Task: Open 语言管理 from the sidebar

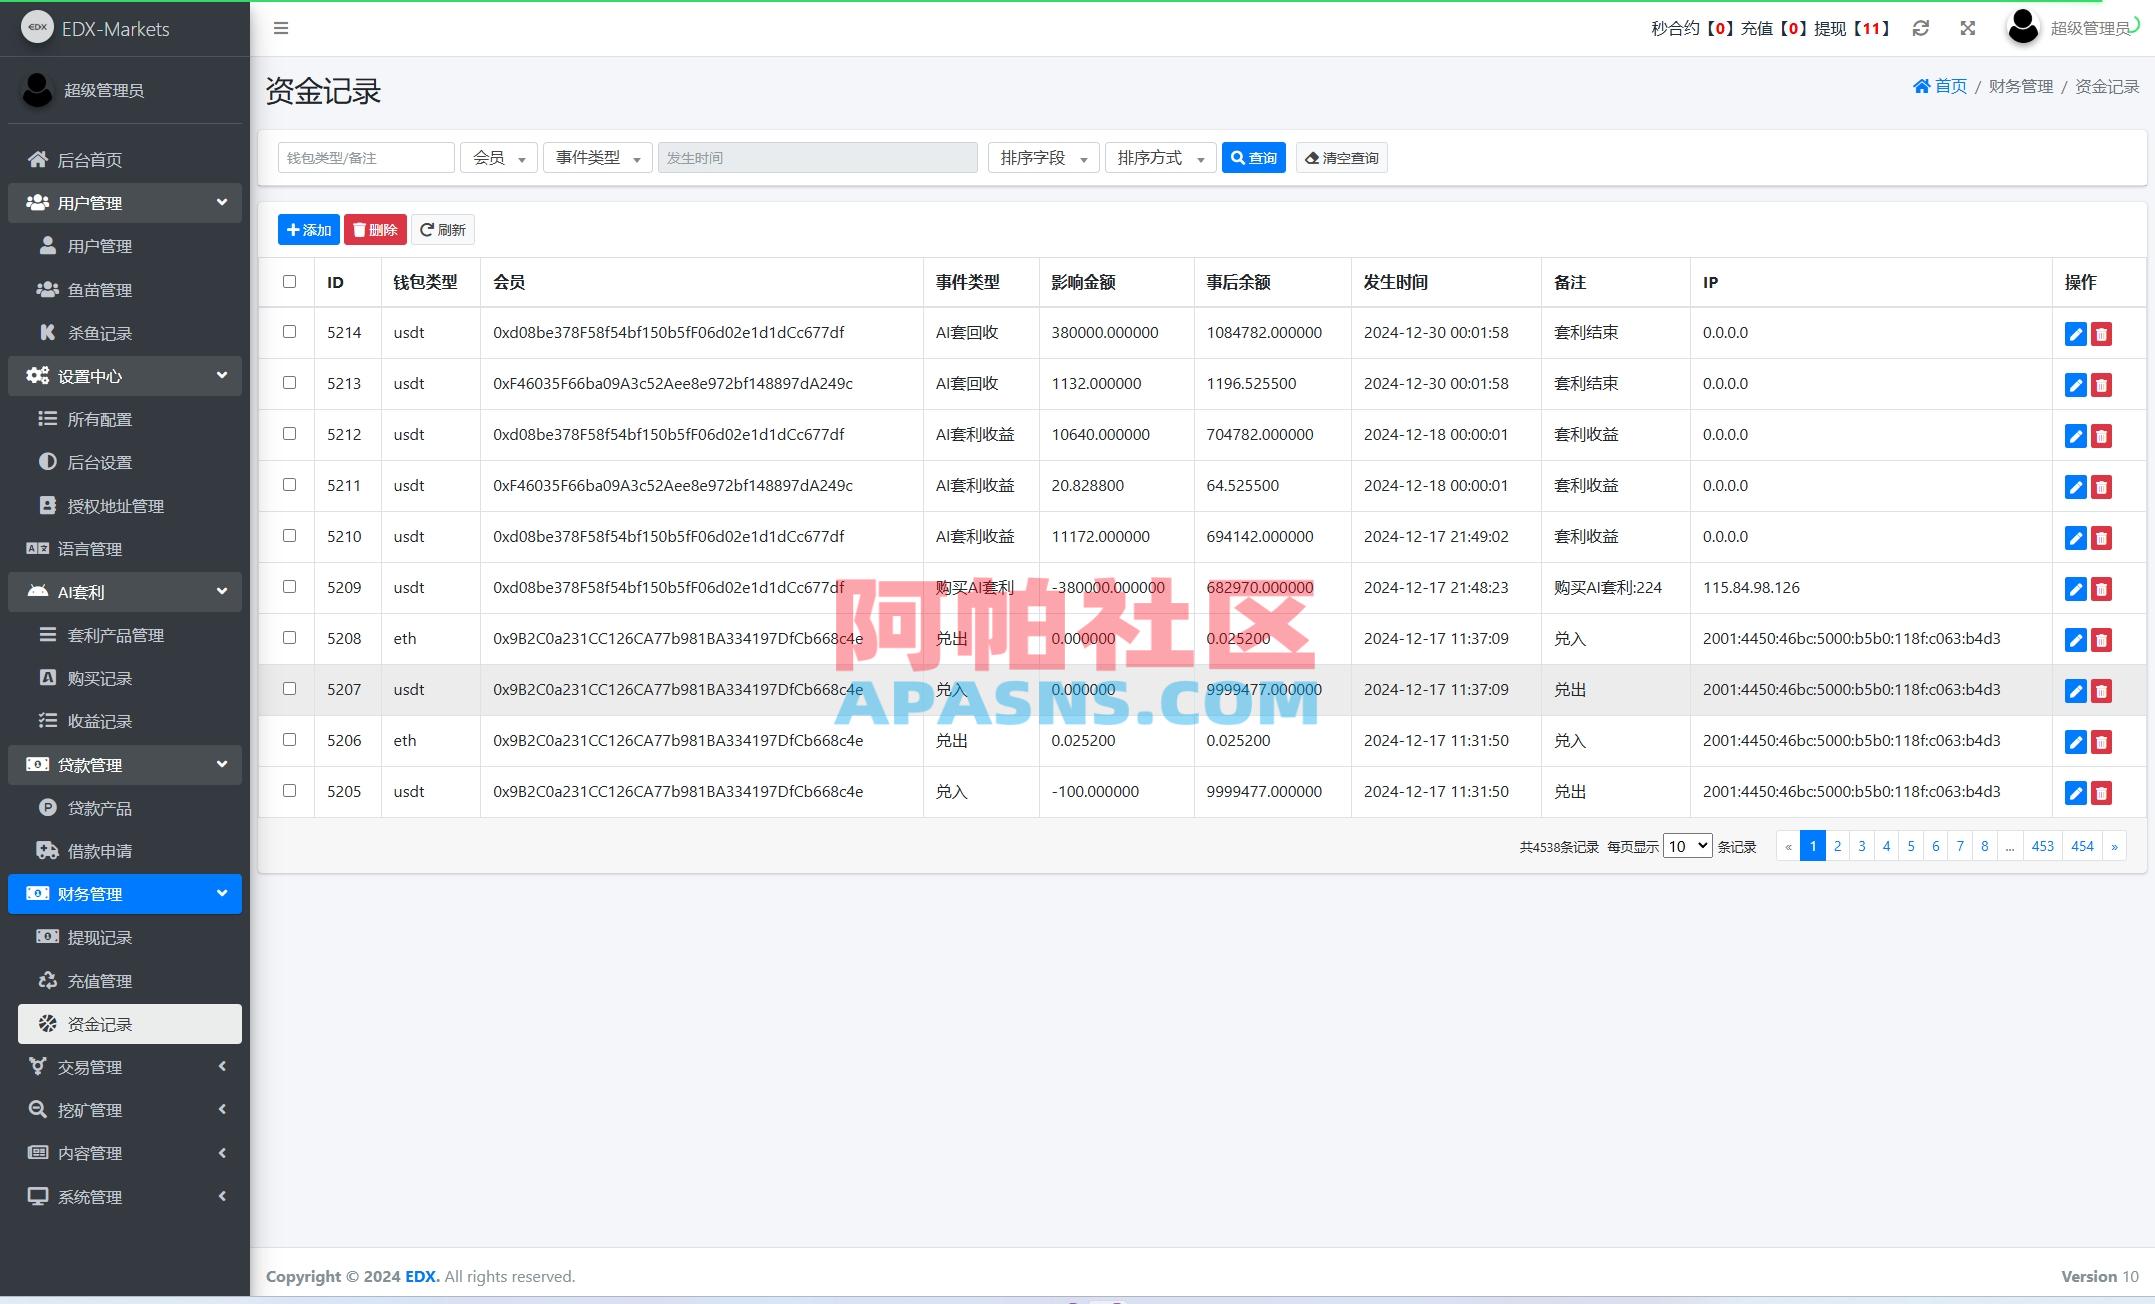Action: [x=94, y=548]
